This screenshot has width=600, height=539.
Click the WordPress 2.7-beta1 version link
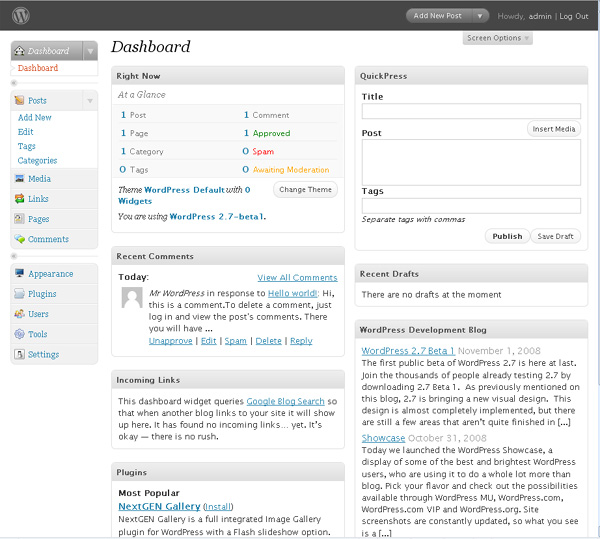point(217,217)
